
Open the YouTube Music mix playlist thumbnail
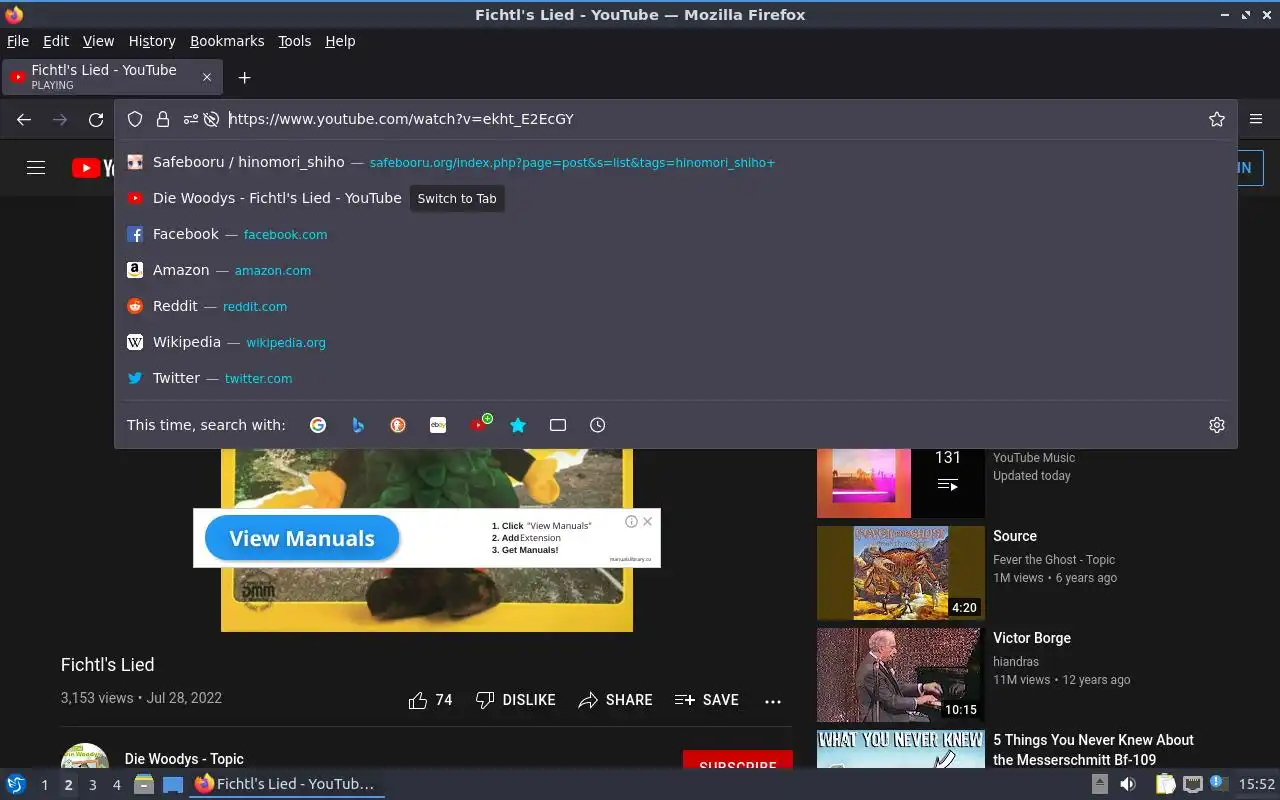(x=901, y=483)
